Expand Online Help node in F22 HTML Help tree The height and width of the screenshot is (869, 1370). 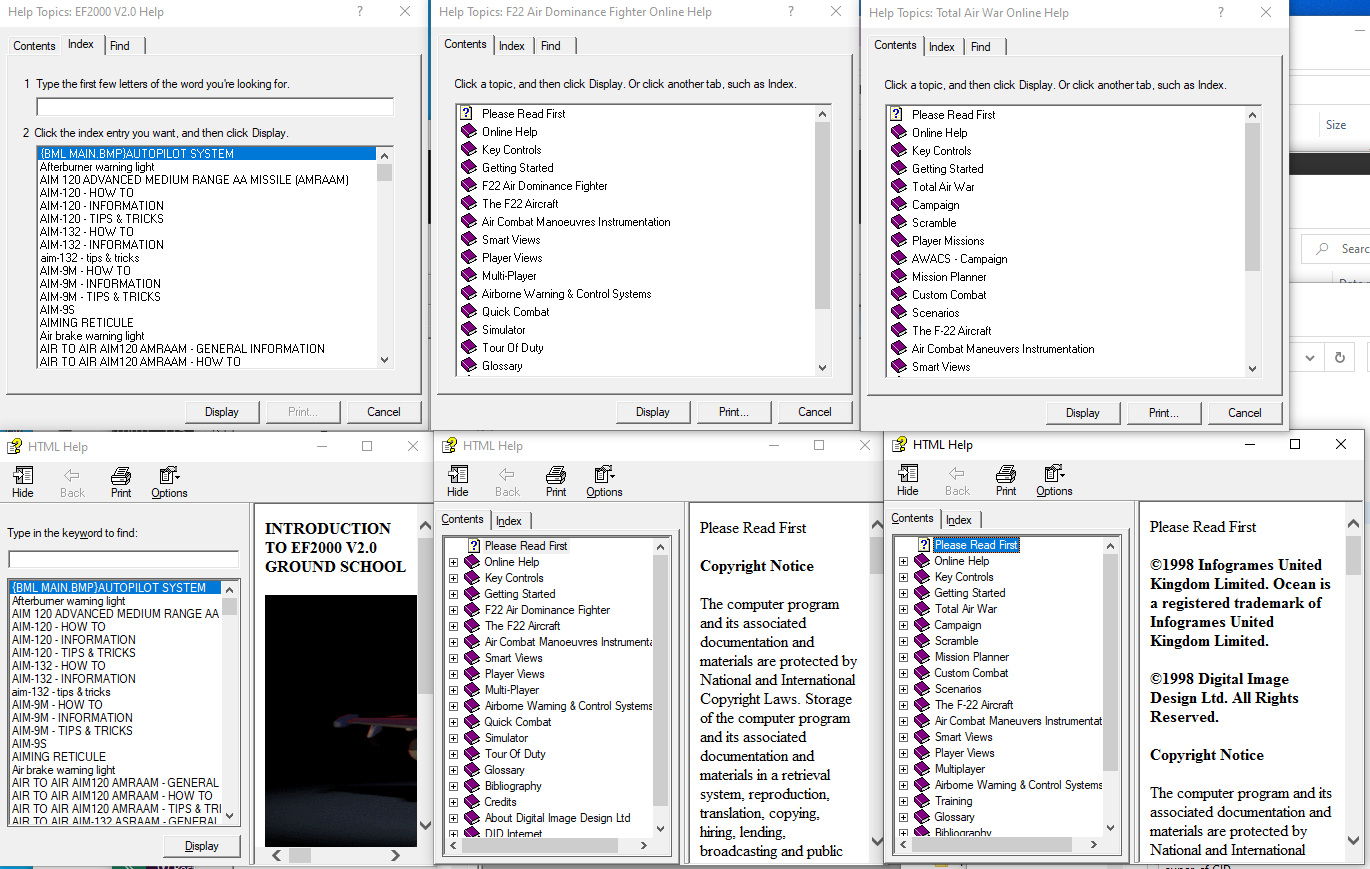click(x=453, y=562)
